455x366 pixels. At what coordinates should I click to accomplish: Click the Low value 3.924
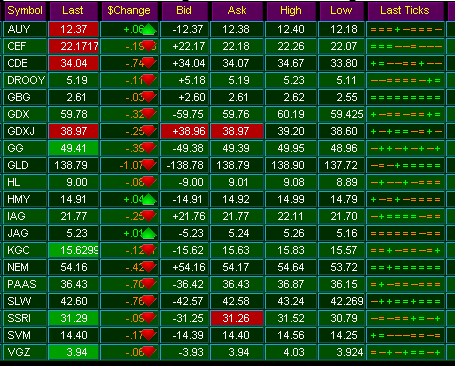341,352
